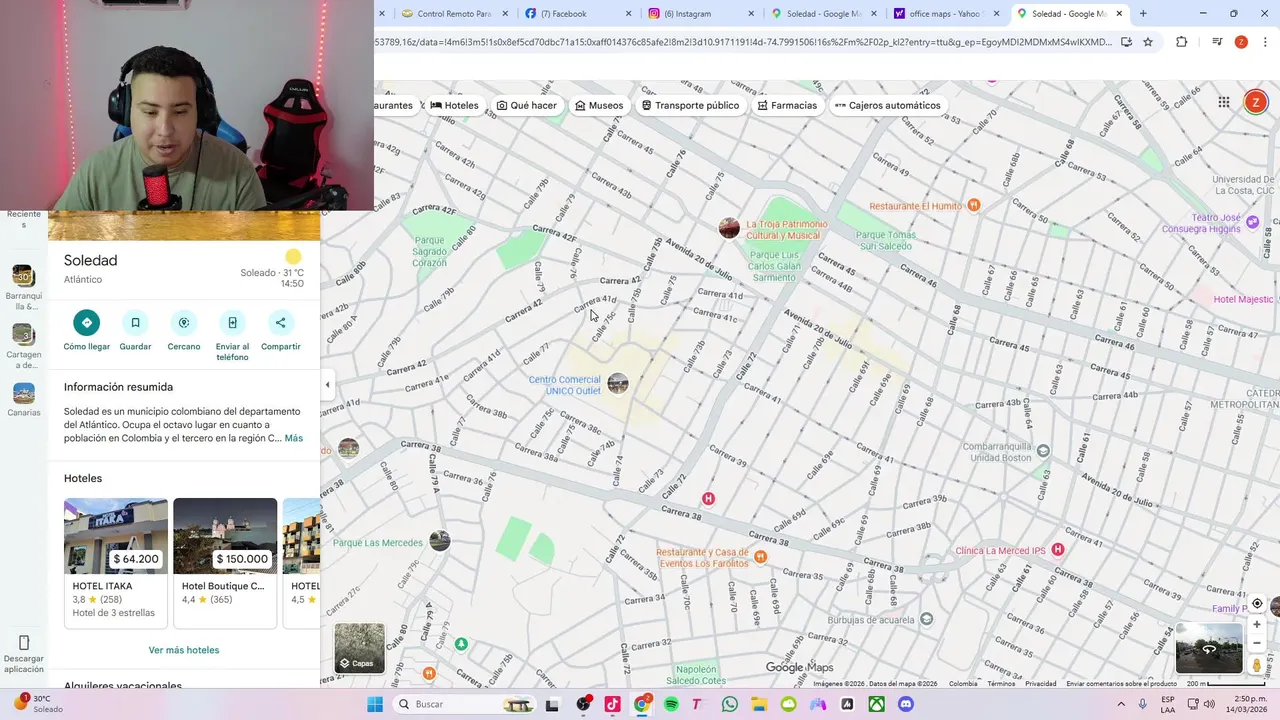Open Chrome media control icon

(1217, 42)
